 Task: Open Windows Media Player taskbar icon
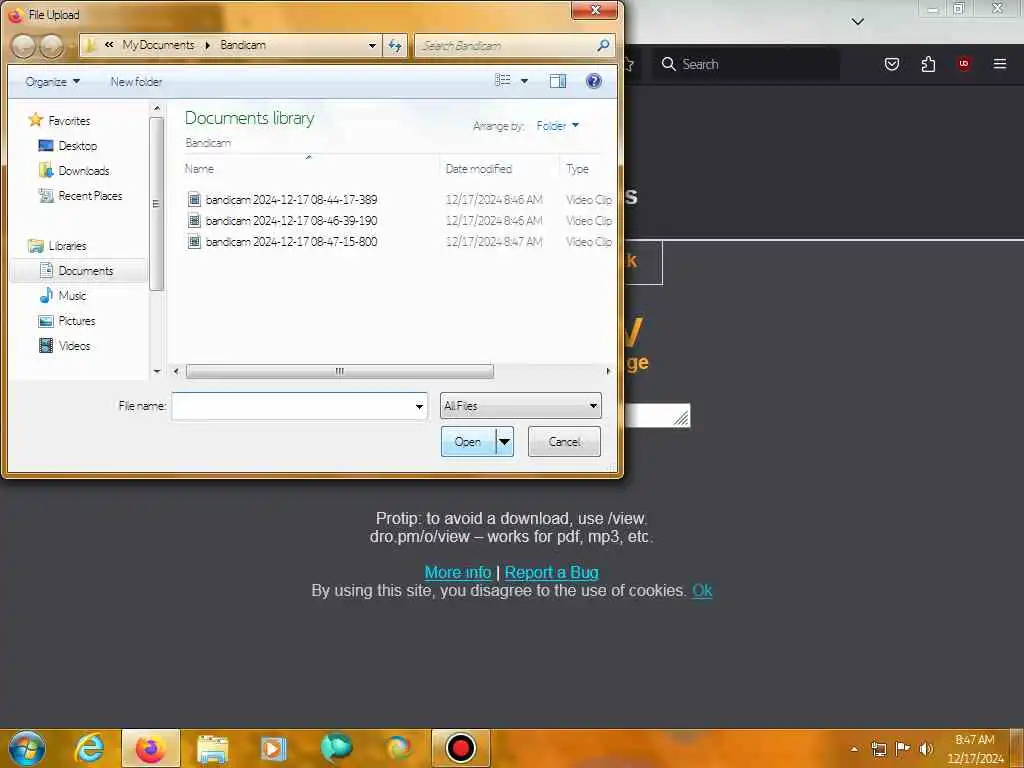pos(273,749)
